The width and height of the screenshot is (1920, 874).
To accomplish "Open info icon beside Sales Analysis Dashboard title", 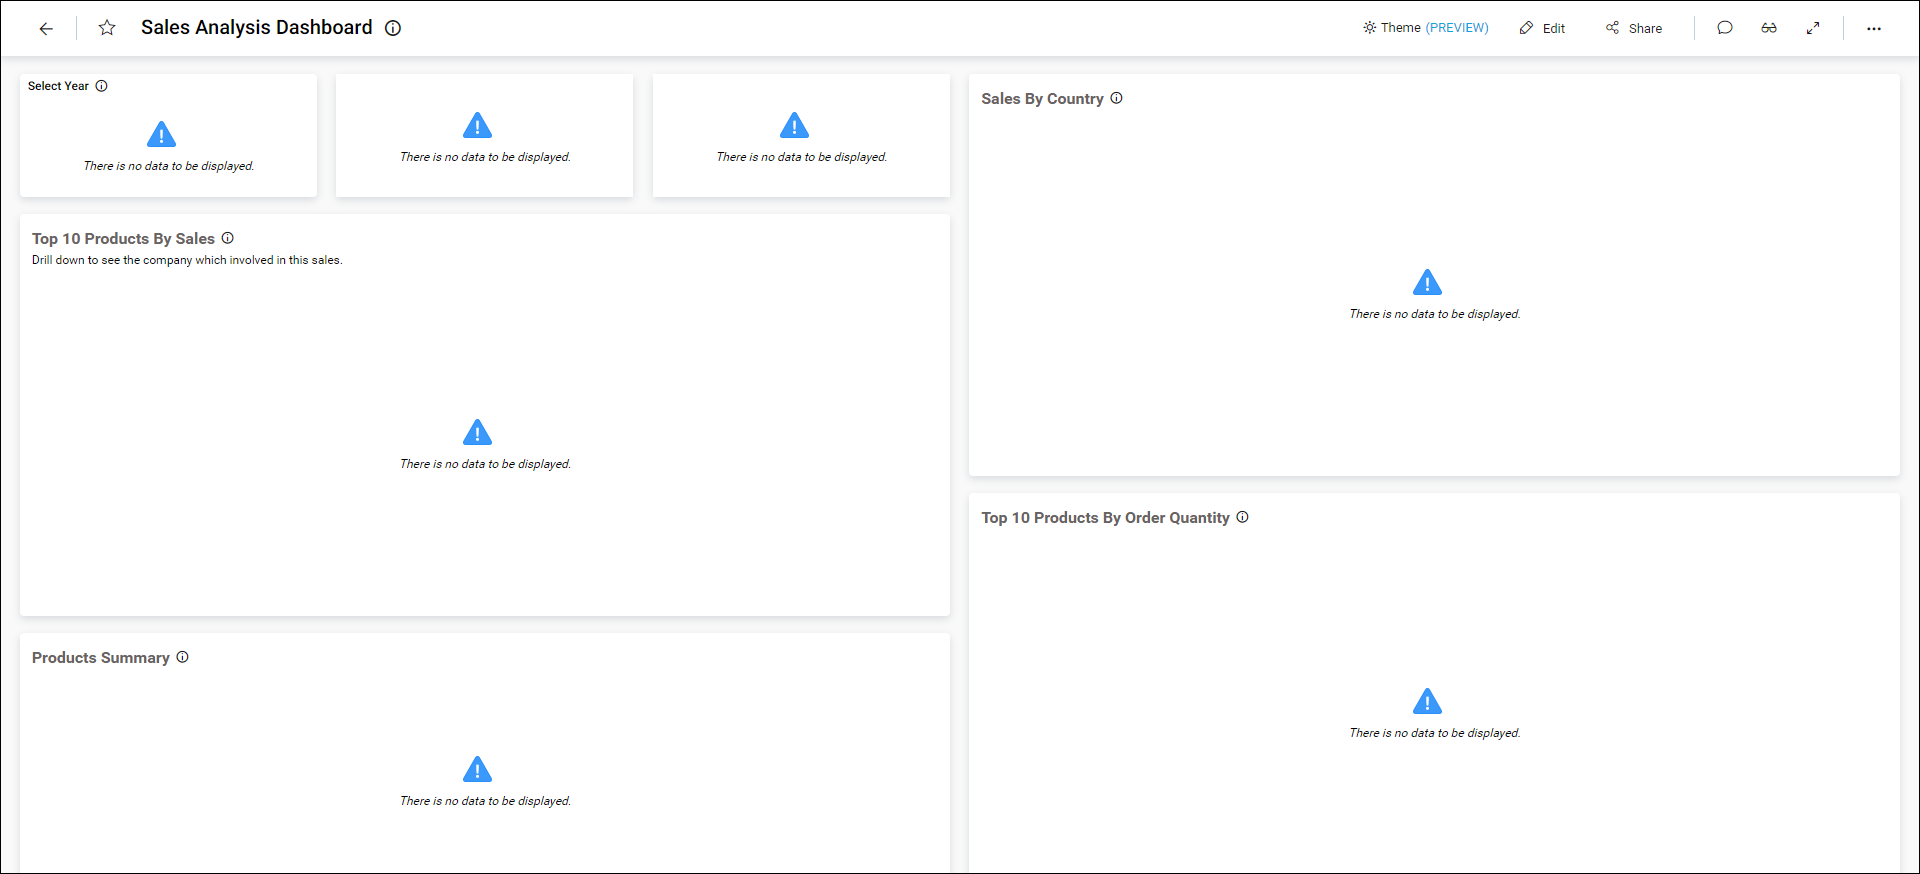I will 393,28.
